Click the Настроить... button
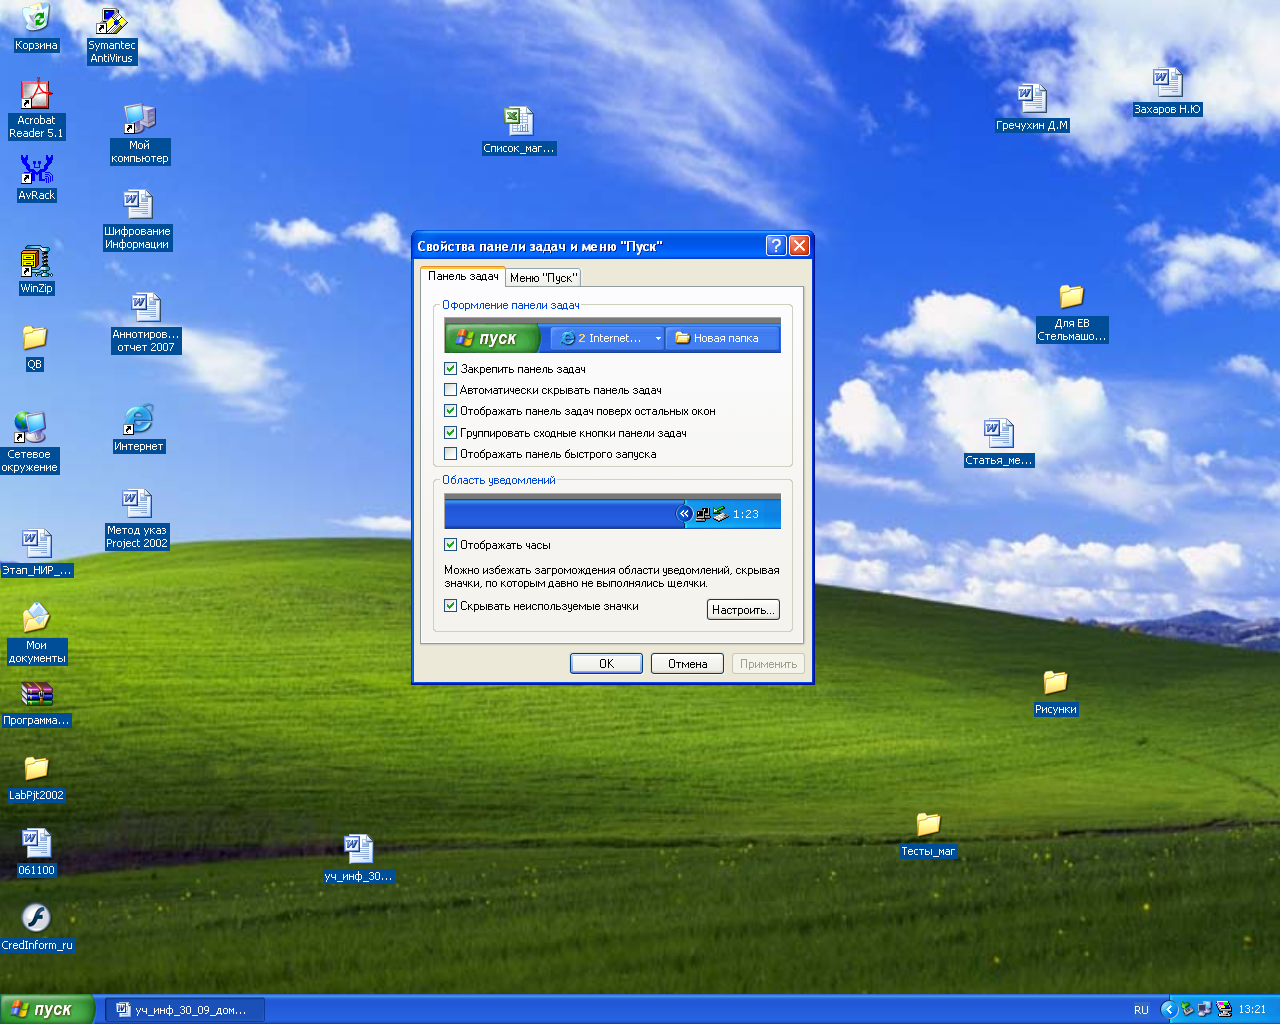Image resolution: width=1280 pixels, height=1024 pixels. tap(743, 610)
